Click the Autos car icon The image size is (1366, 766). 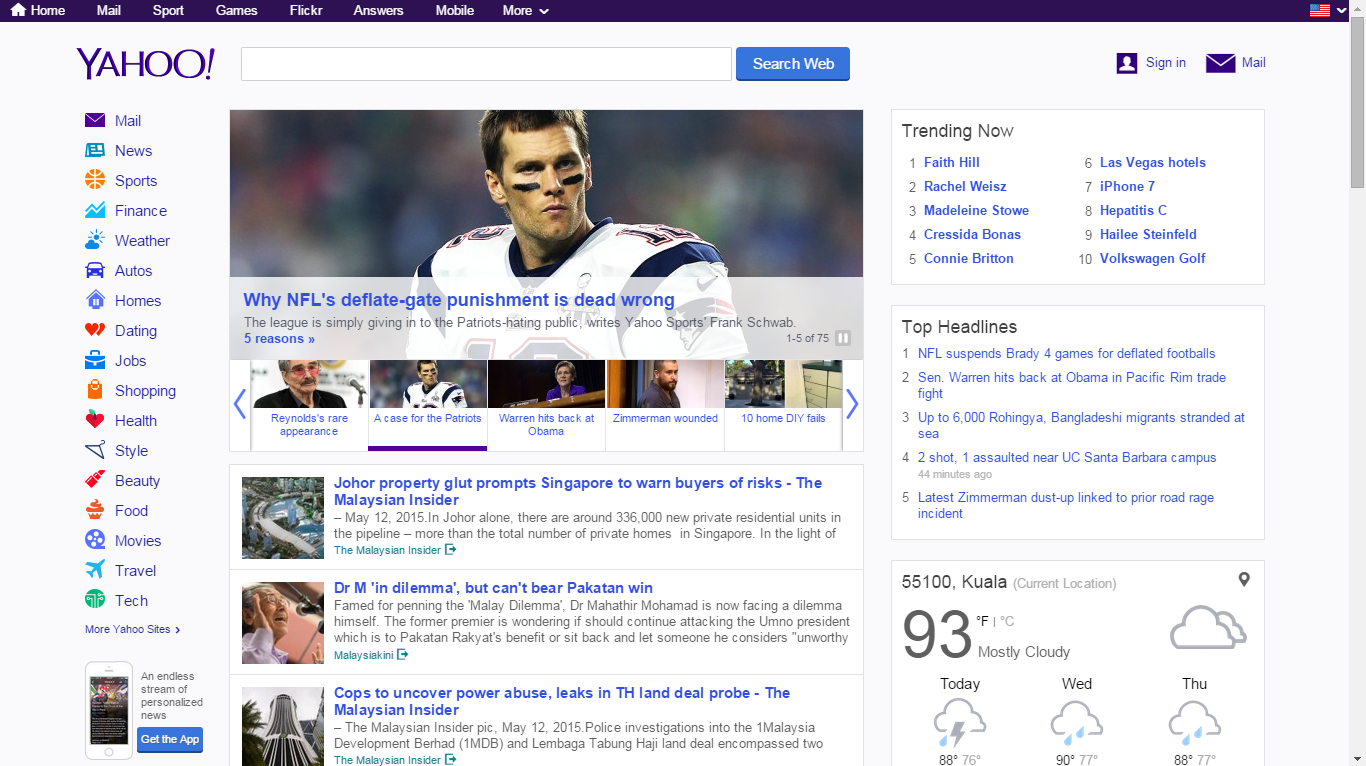click(x=95, y=271)
